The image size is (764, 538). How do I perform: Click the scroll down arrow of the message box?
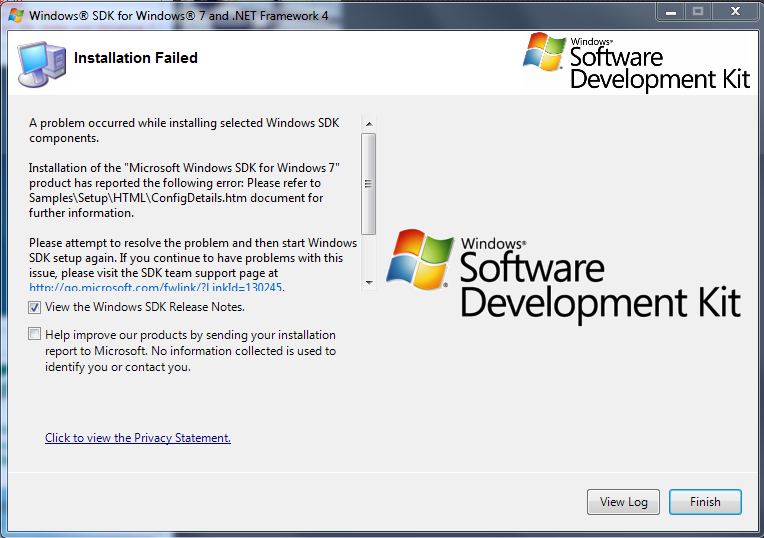(x=369, y=283)
